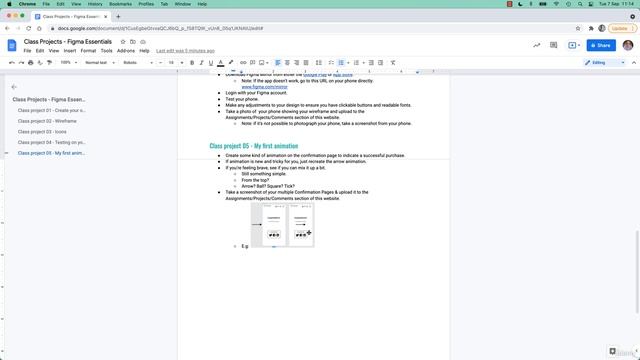The image size is (640, 360).
Task: Open the Docs home icon
Action: pyautogui.click(x=12, y=45)
